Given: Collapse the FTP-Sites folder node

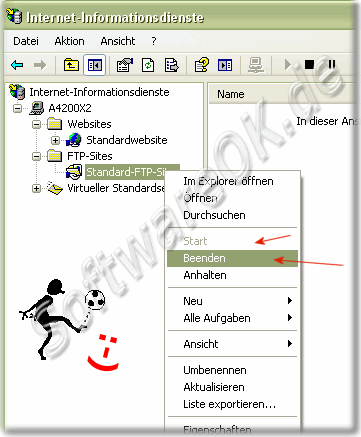Looking at the screenshot, I should (x=36, y=156).
